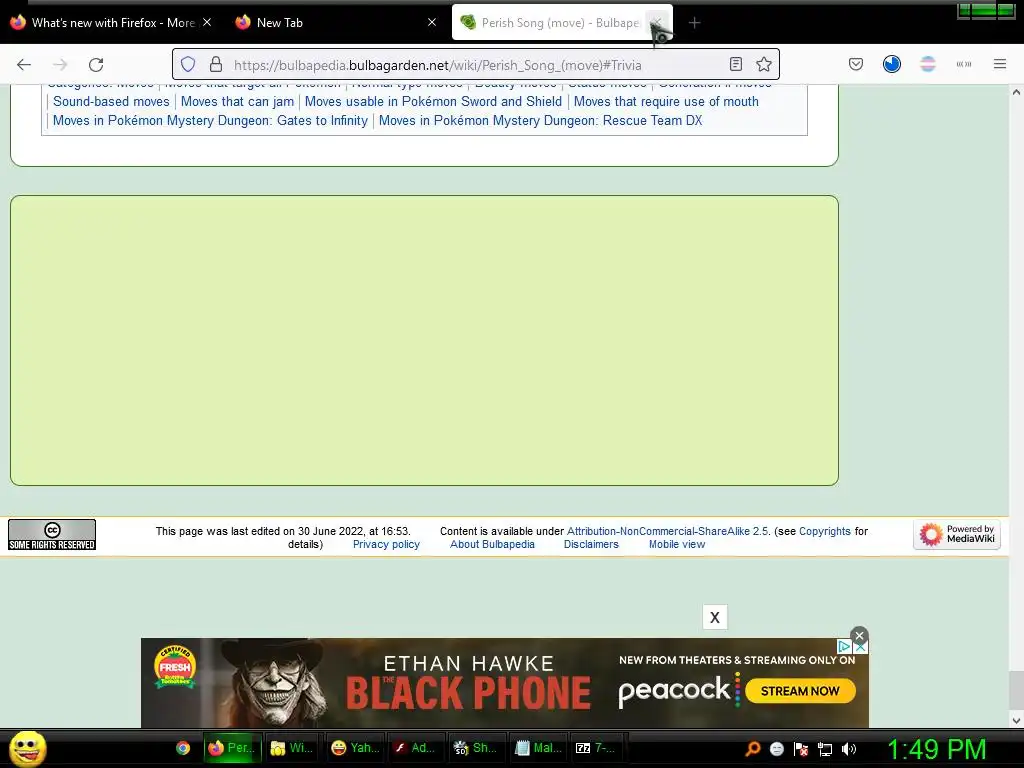Click the page scrollbar down arrow

click(x=1016, y=720)
